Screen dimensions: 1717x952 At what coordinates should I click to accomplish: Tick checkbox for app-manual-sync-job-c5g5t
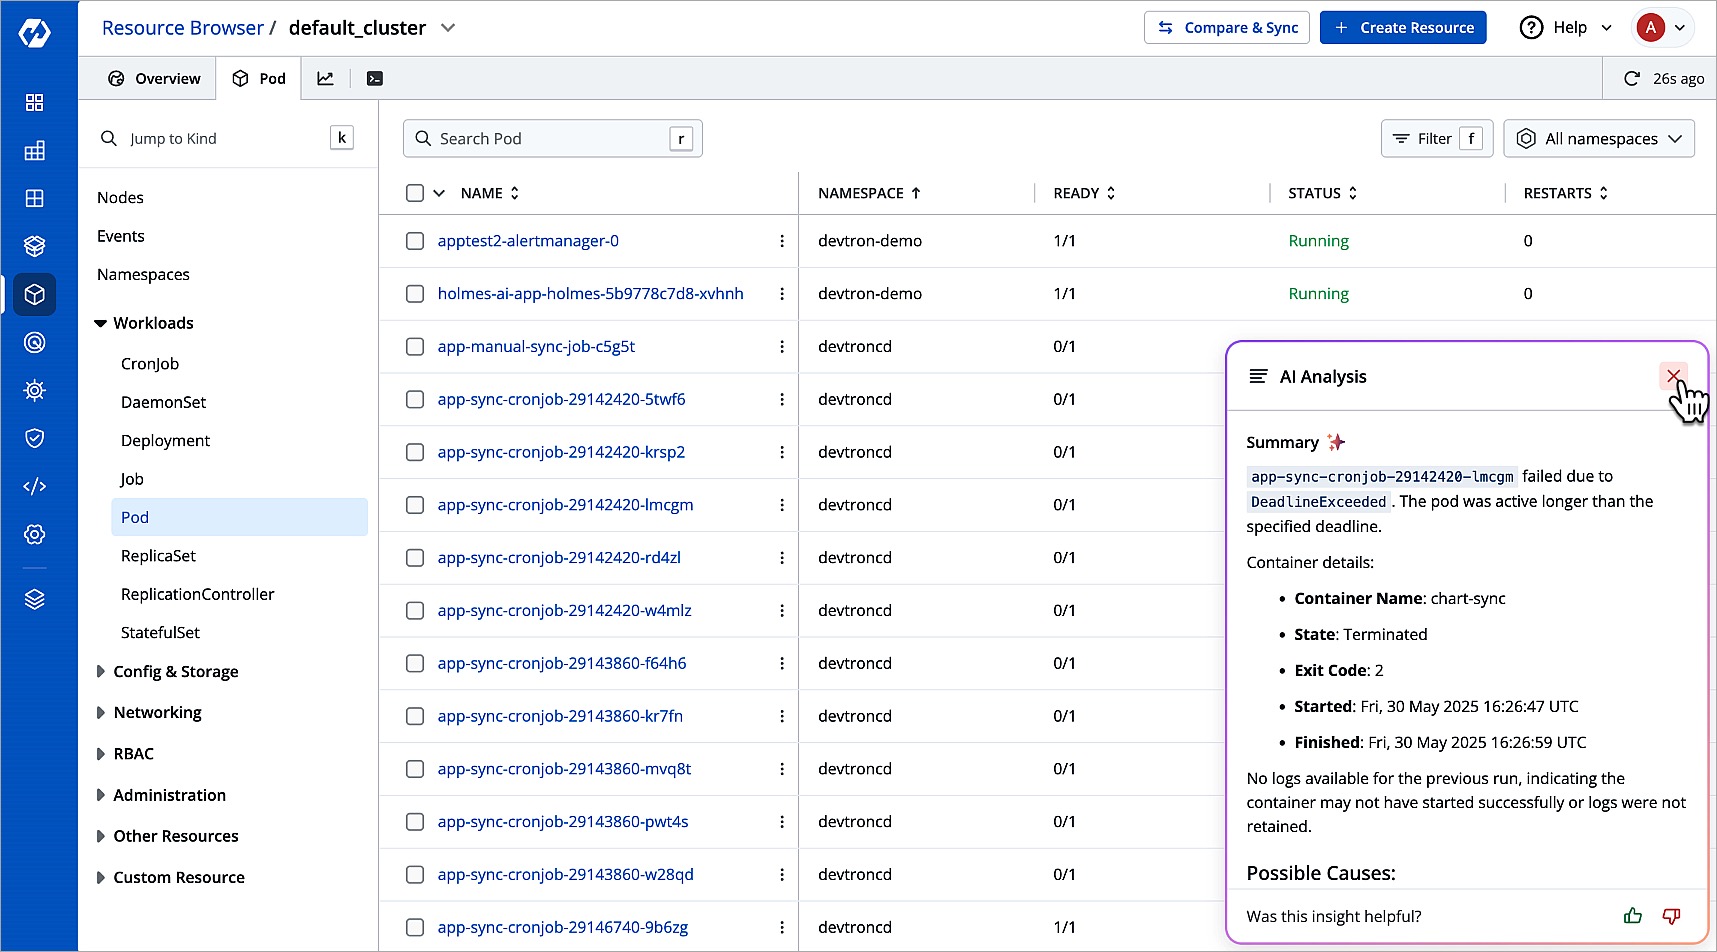415,347
